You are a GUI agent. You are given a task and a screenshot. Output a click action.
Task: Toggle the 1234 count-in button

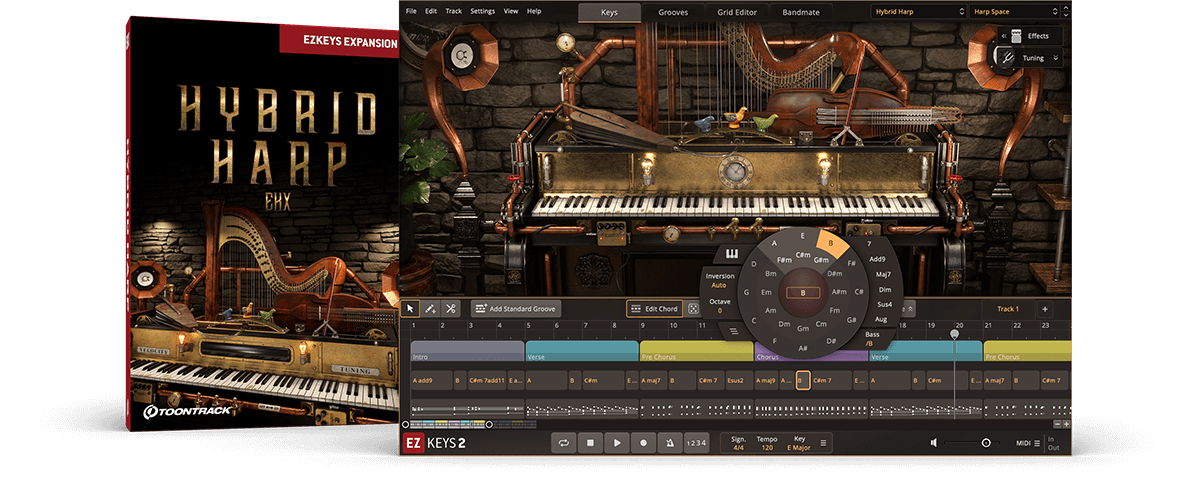(696, 443)
